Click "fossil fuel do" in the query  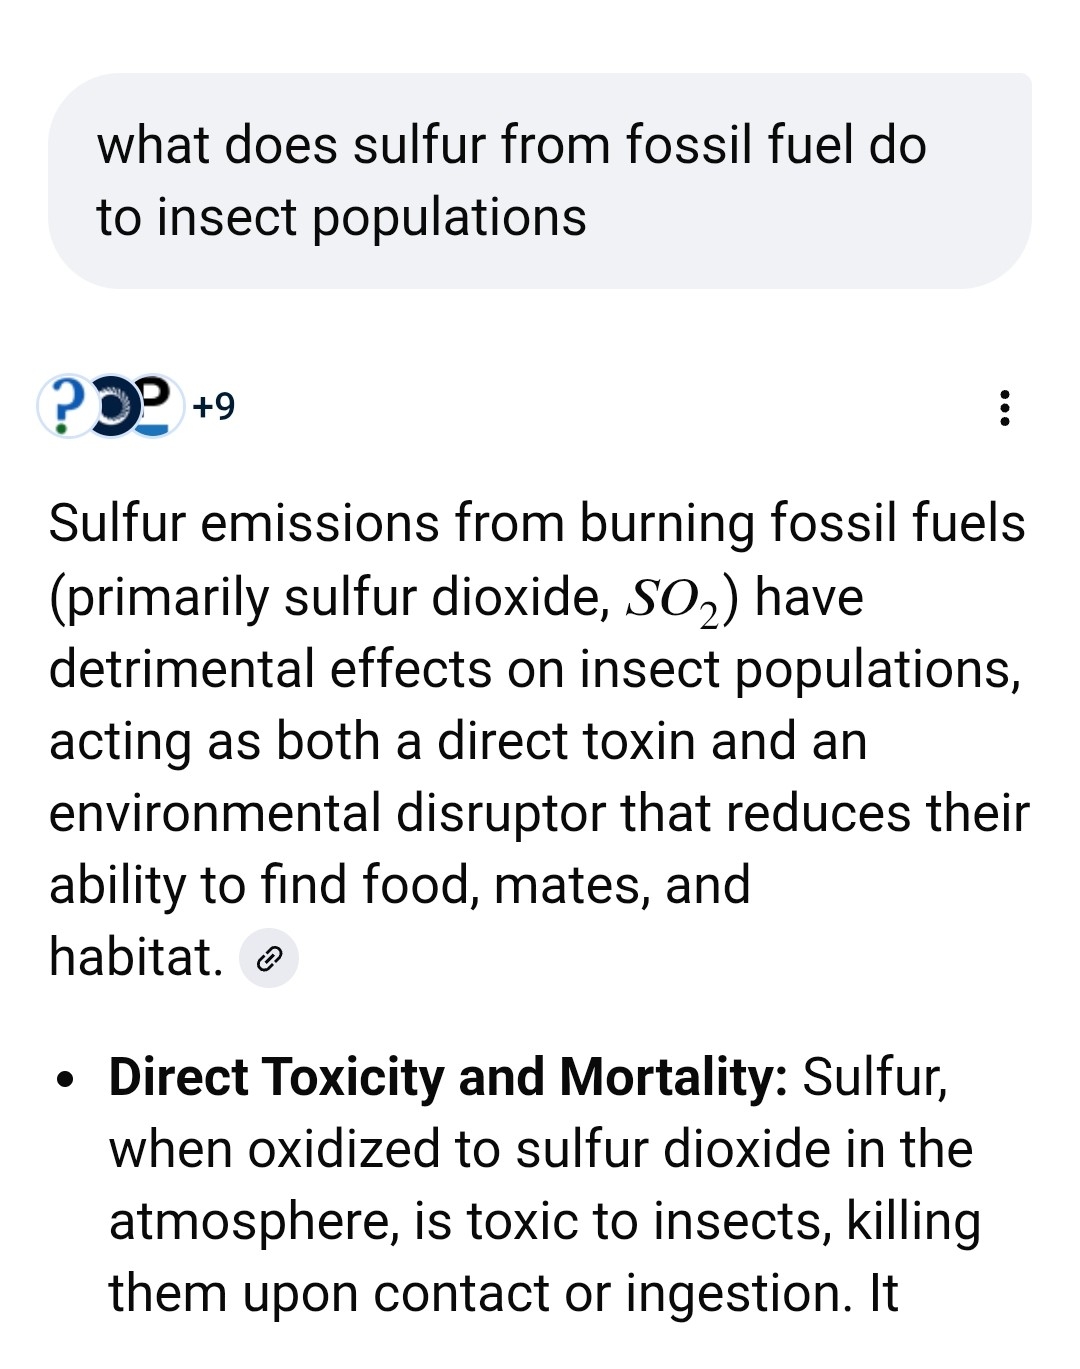coord(776,145)
